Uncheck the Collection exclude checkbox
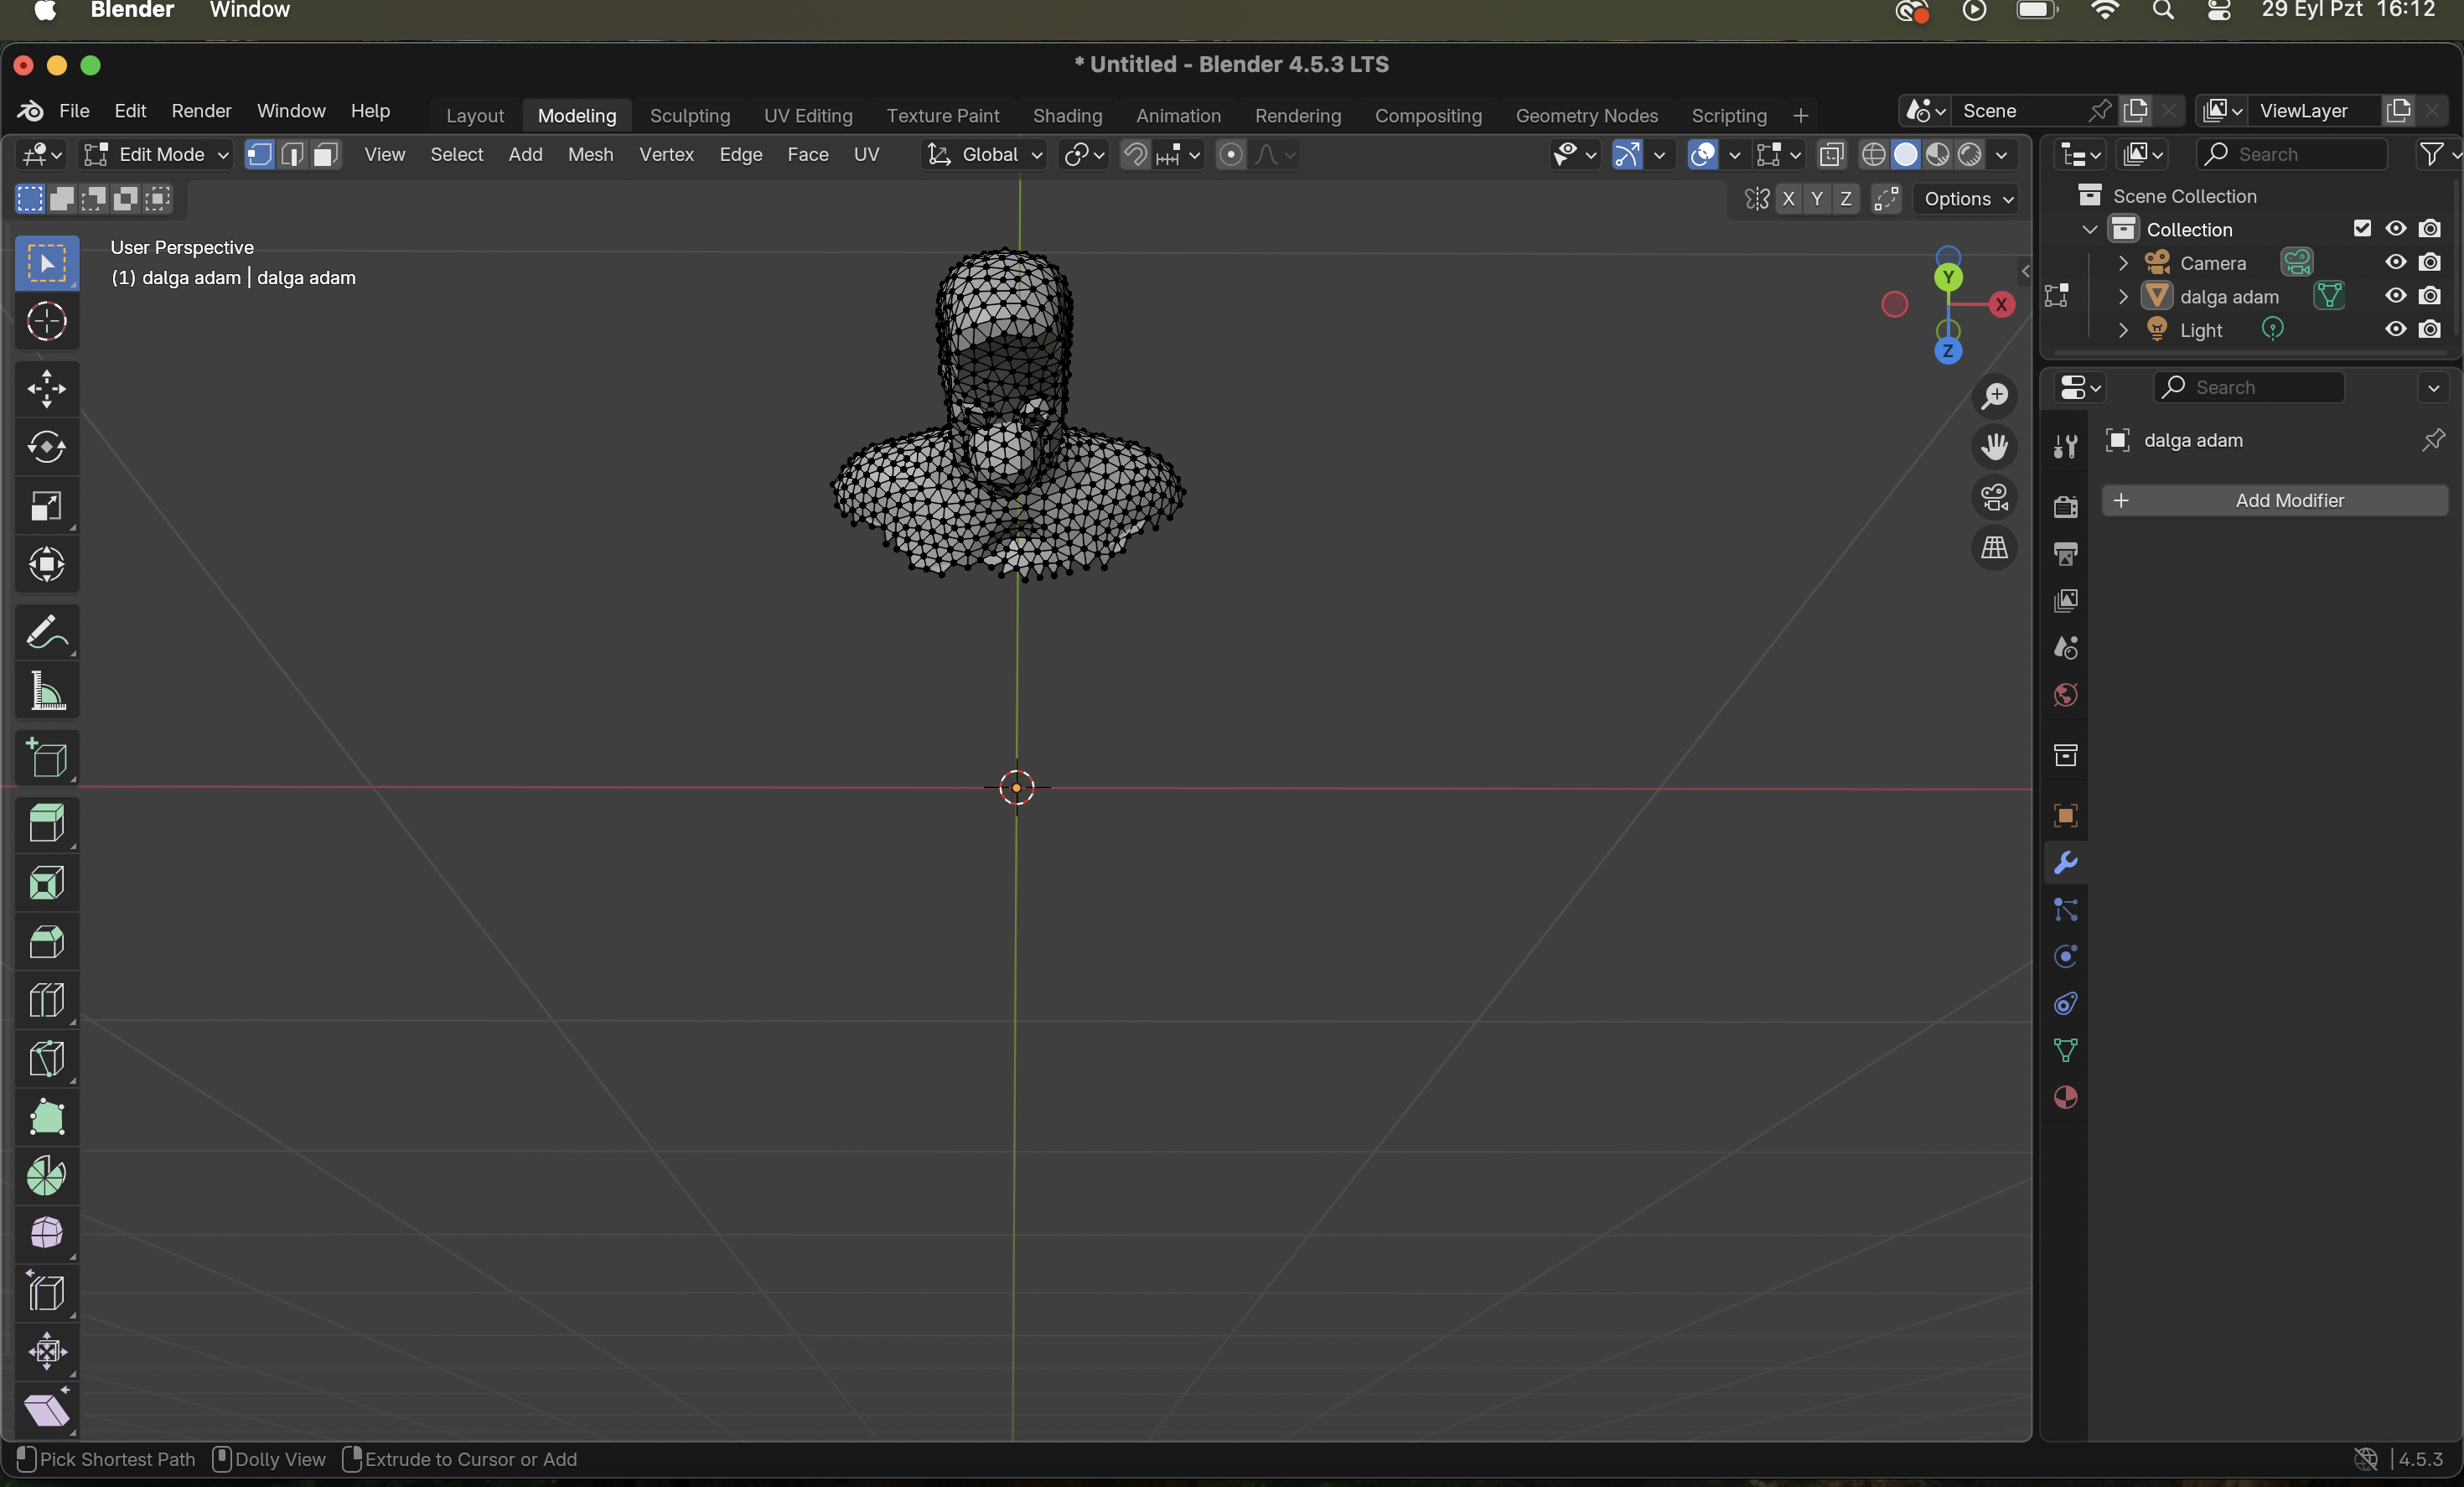2464x1487 pixels. tap(2362, 229)
